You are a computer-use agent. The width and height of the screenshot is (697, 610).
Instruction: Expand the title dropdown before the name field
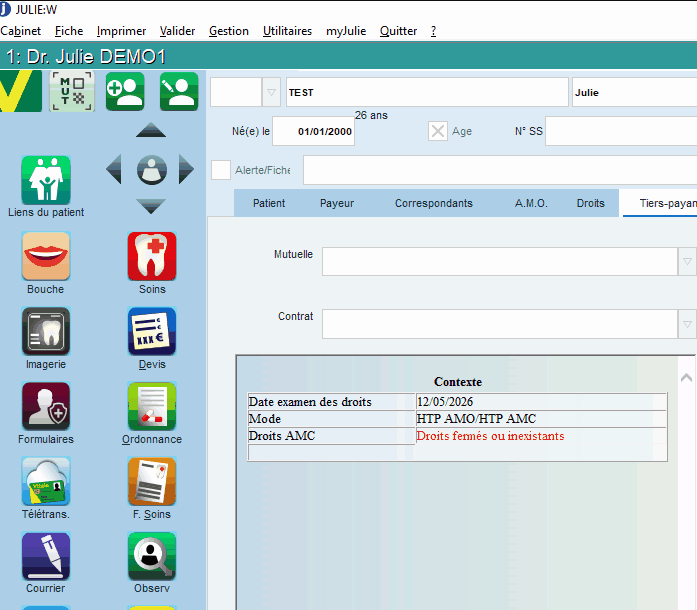[271, 92]
